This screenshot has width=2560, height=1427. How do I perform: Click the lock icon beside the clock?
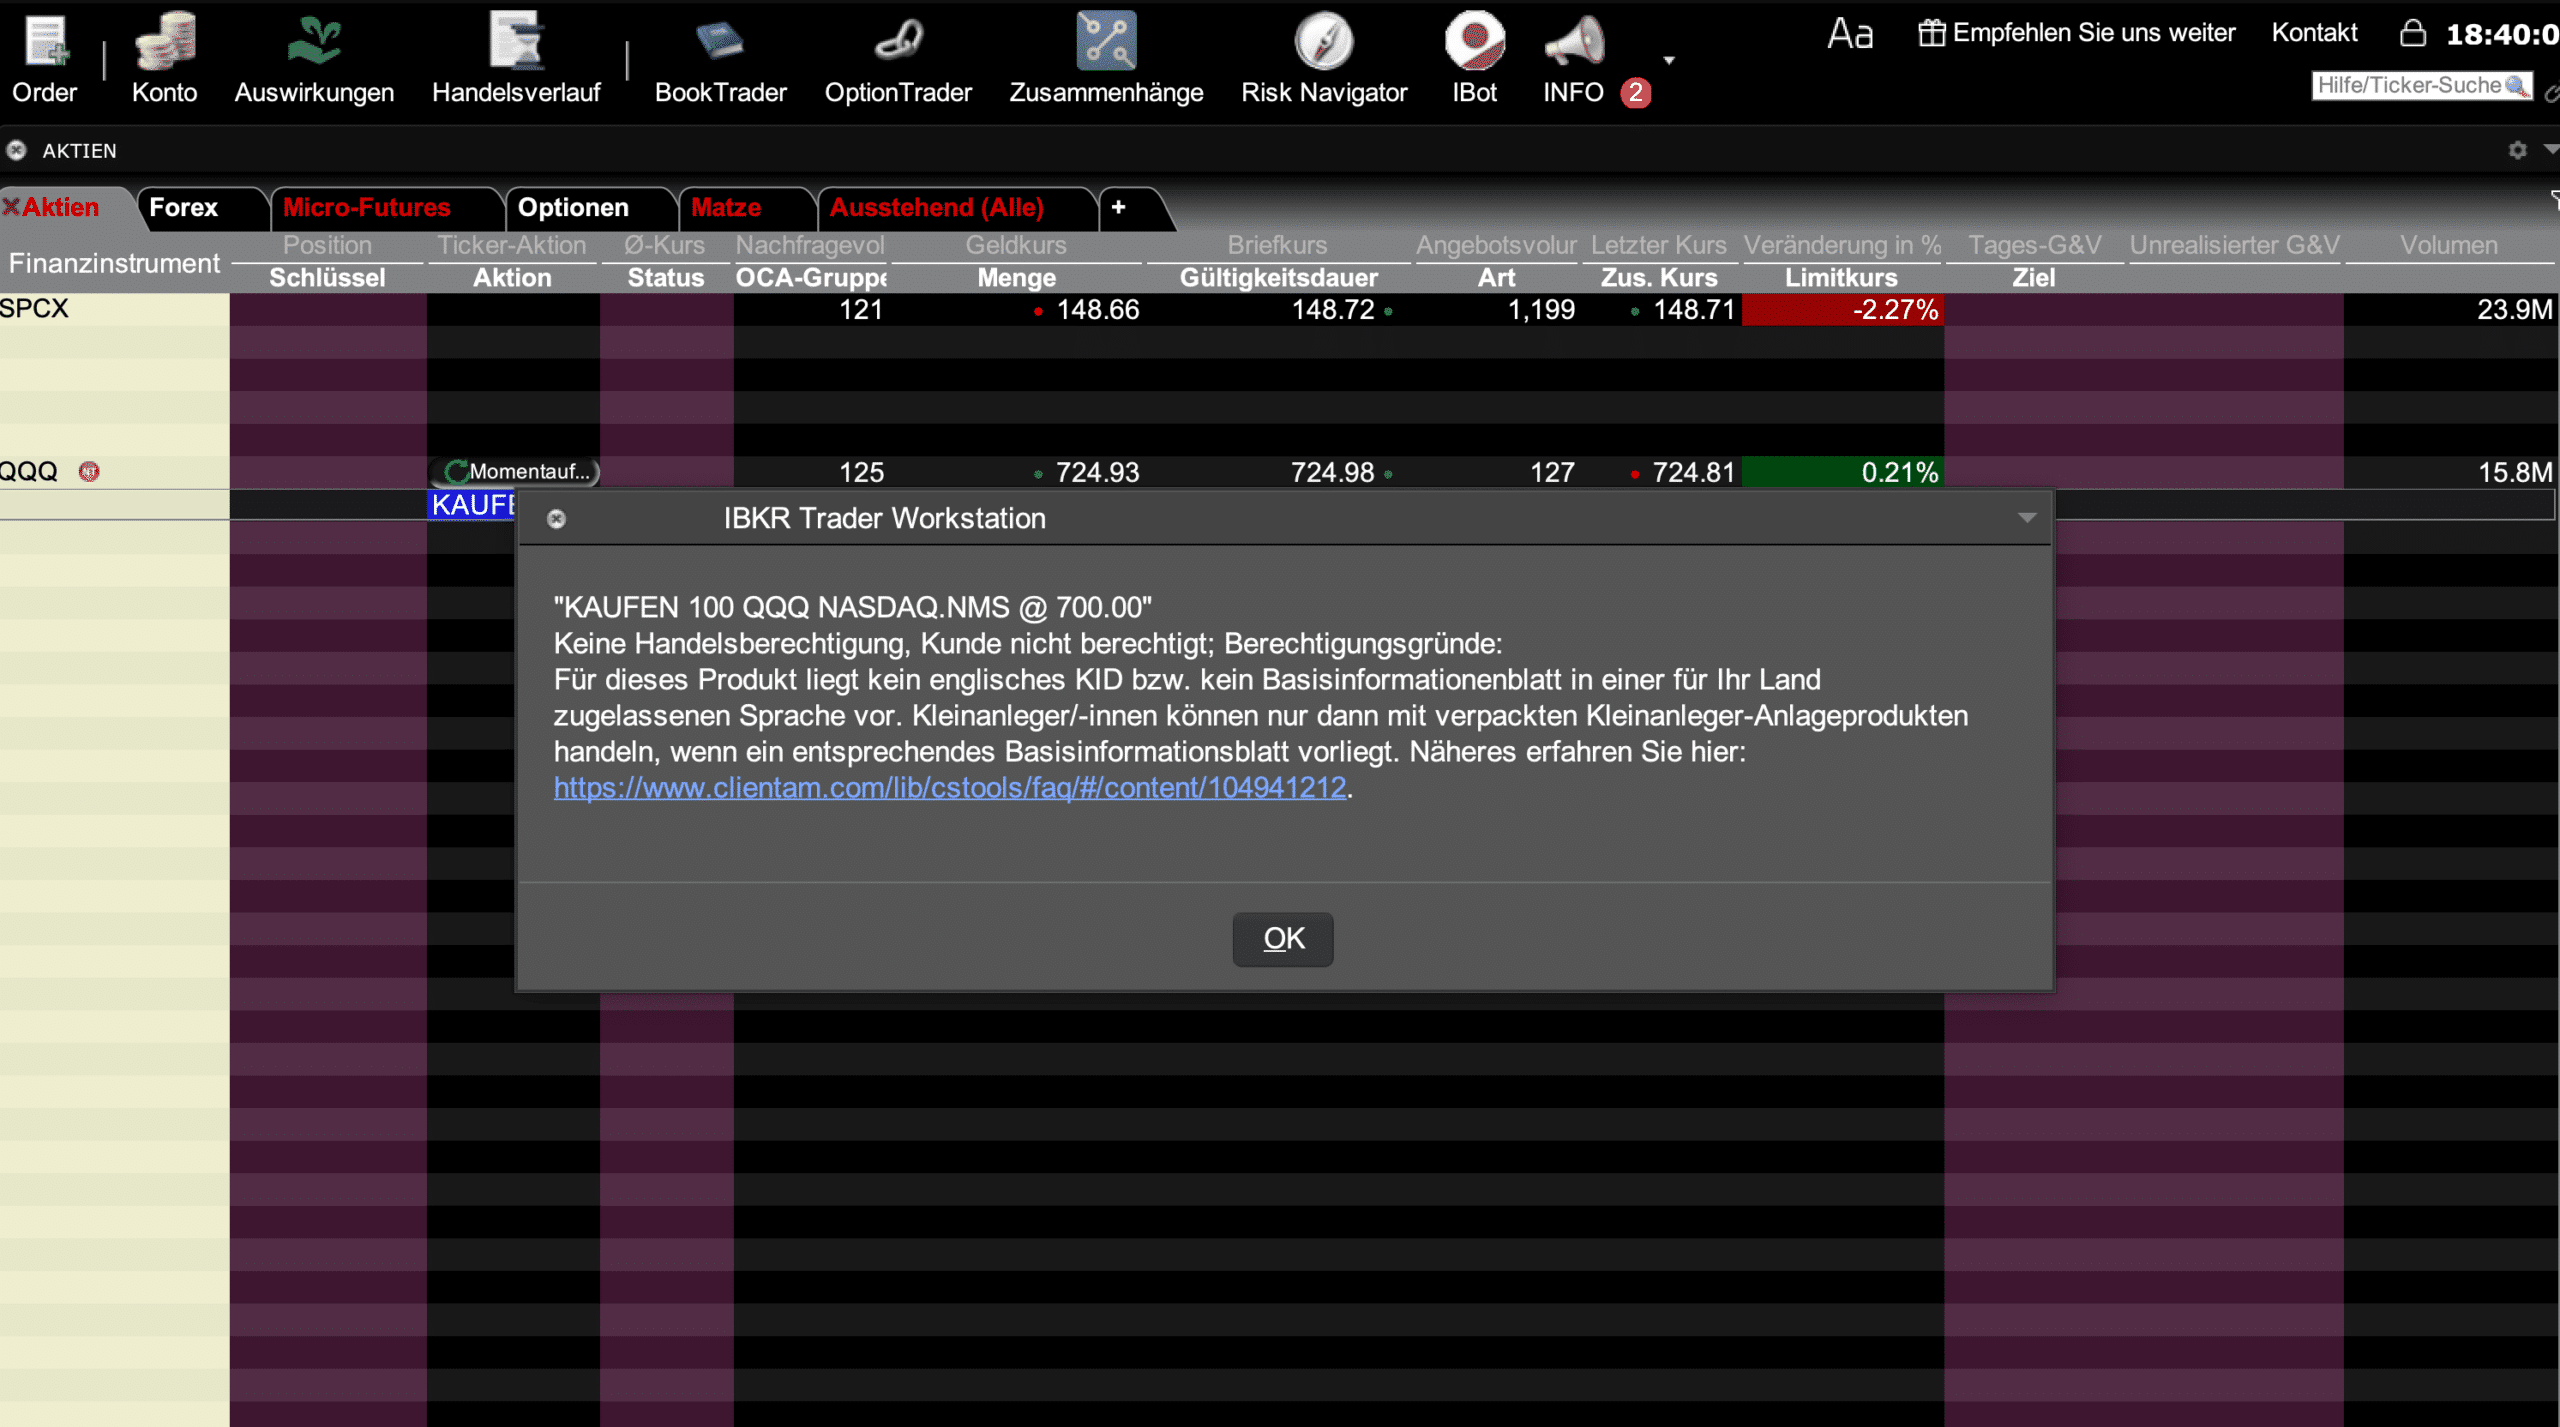click(x=2413, y=33)
